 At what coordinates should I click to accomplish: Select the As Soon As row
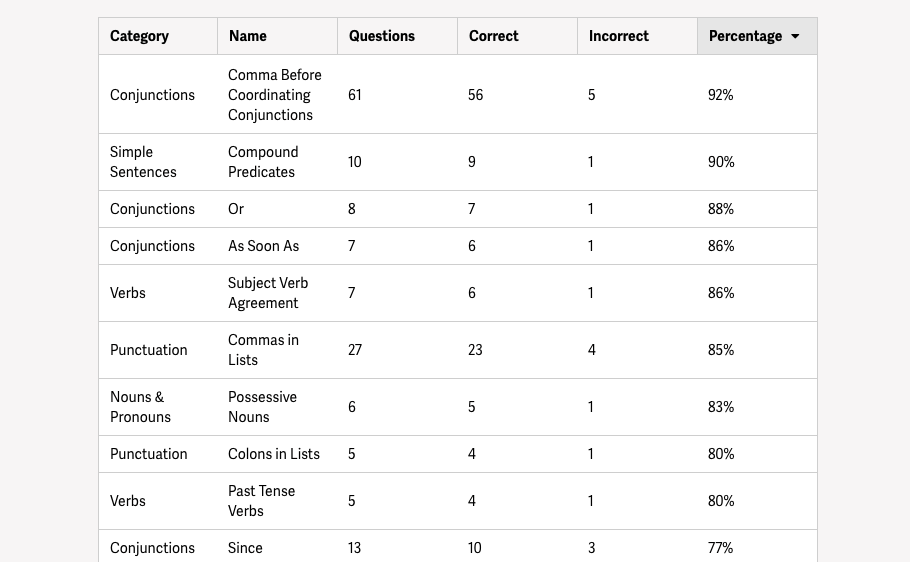[458, 246]
